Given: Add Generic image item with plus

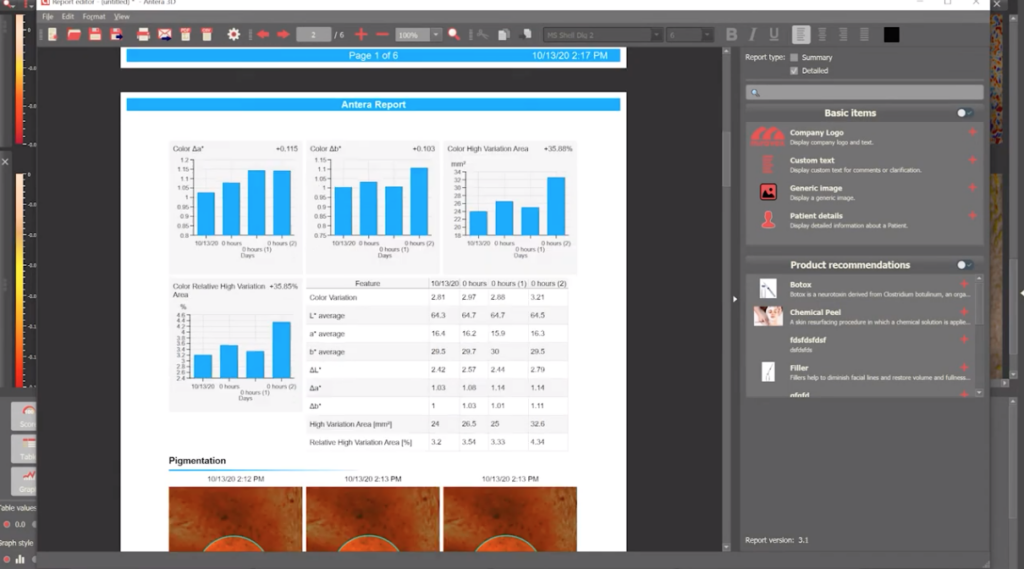Looking at the screenshot, I should point(972,187).
